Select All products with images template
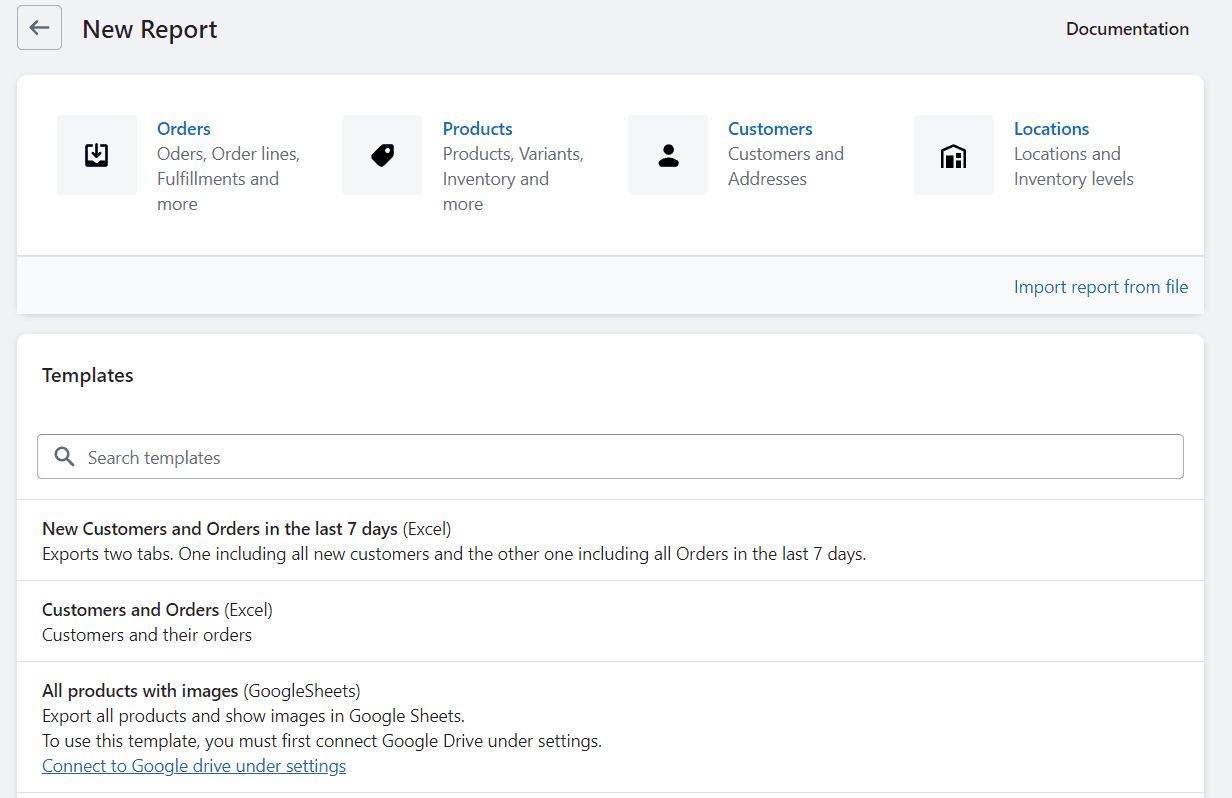The width and height of the screenshot is (1232, 798). point(140,690)
